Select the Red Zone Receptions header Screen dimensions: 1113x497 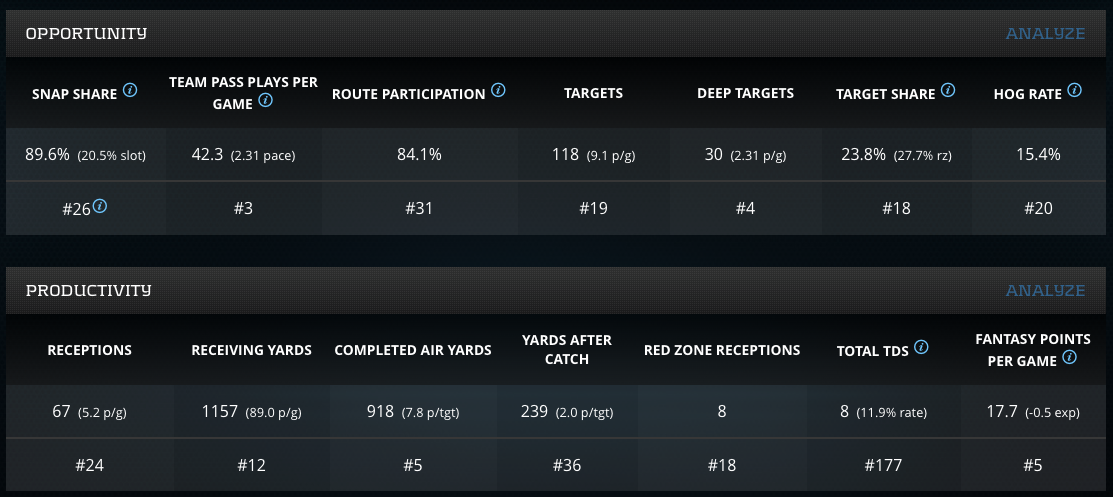pyautogui.click(x=722, y=350)
